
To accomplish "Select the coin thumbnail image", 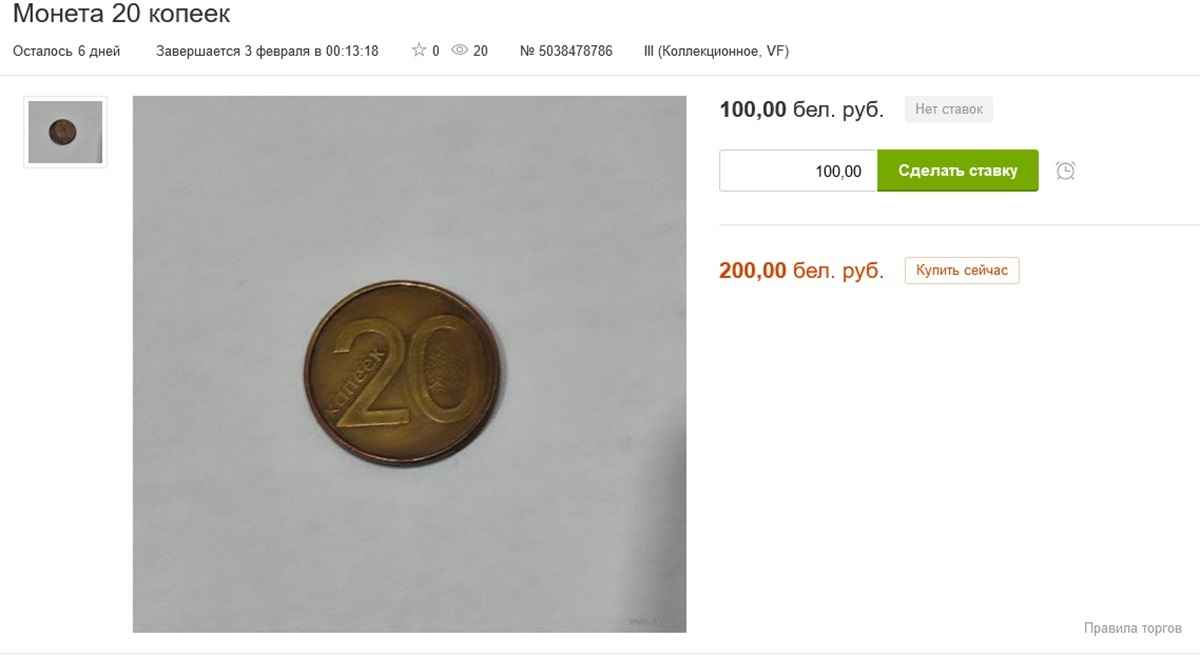I will click(65, 132).
